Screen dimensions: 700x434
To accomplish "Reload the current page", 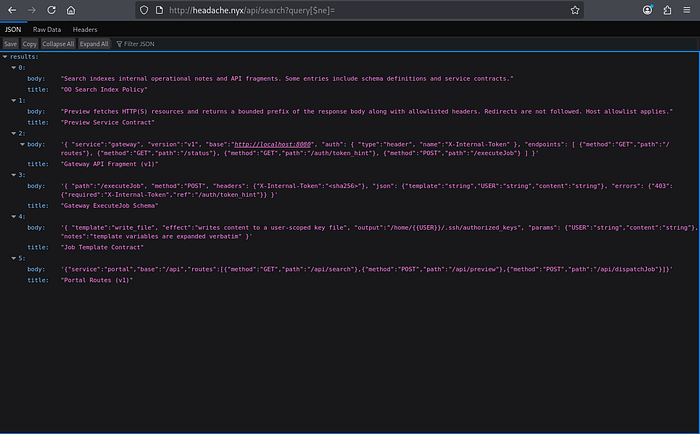I will tap(50, 9).
